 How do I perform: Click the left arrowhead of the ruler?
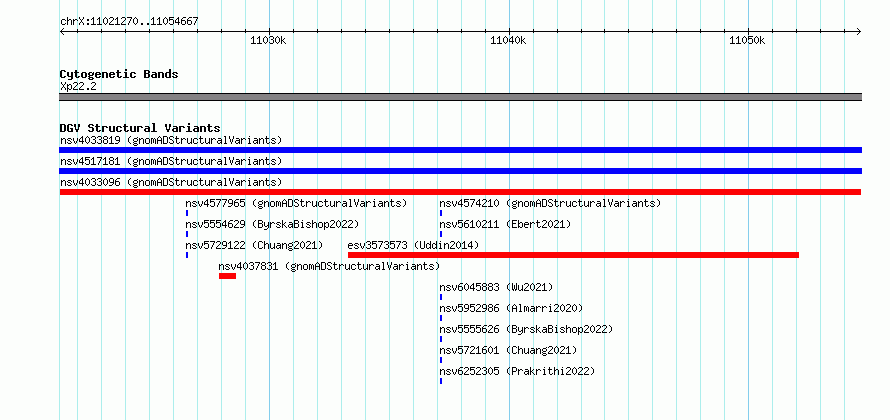pos(62,32)
